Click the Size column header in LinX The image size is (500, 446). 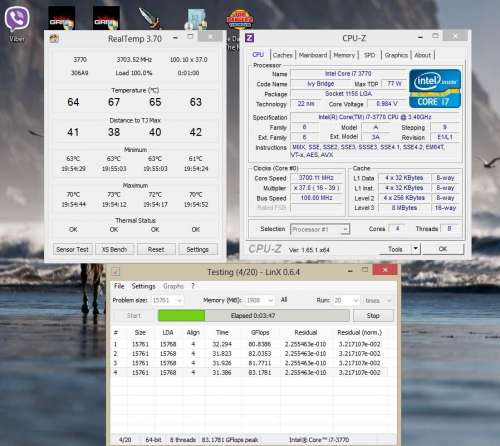140,332
